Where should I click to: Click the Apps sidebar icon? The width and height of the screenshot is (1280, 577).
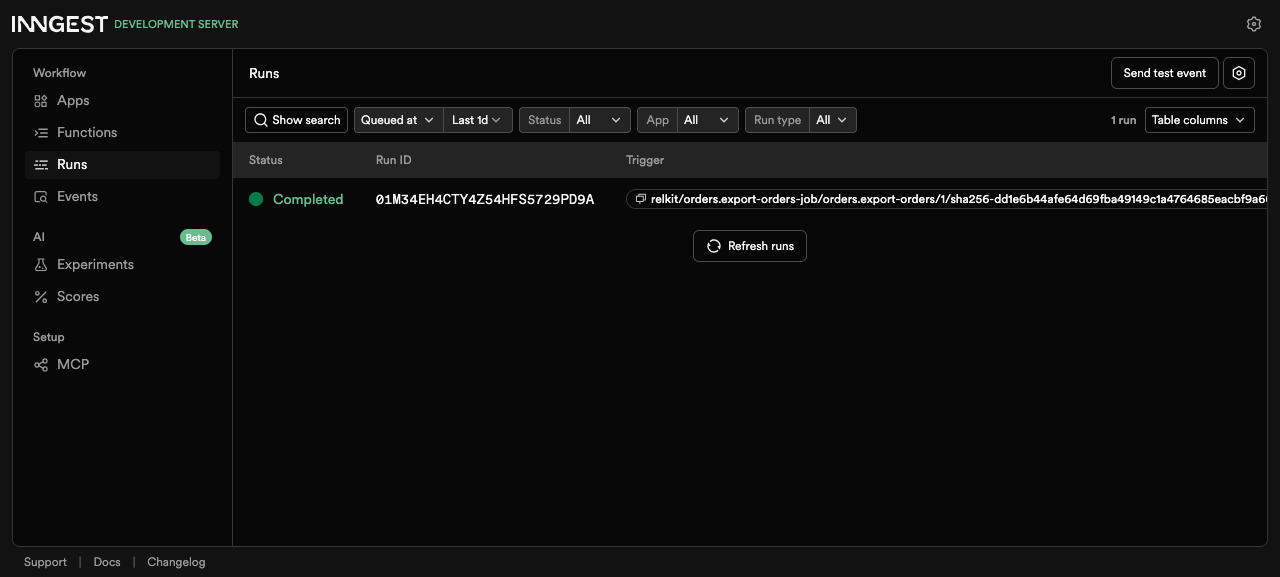pos(41,101)
